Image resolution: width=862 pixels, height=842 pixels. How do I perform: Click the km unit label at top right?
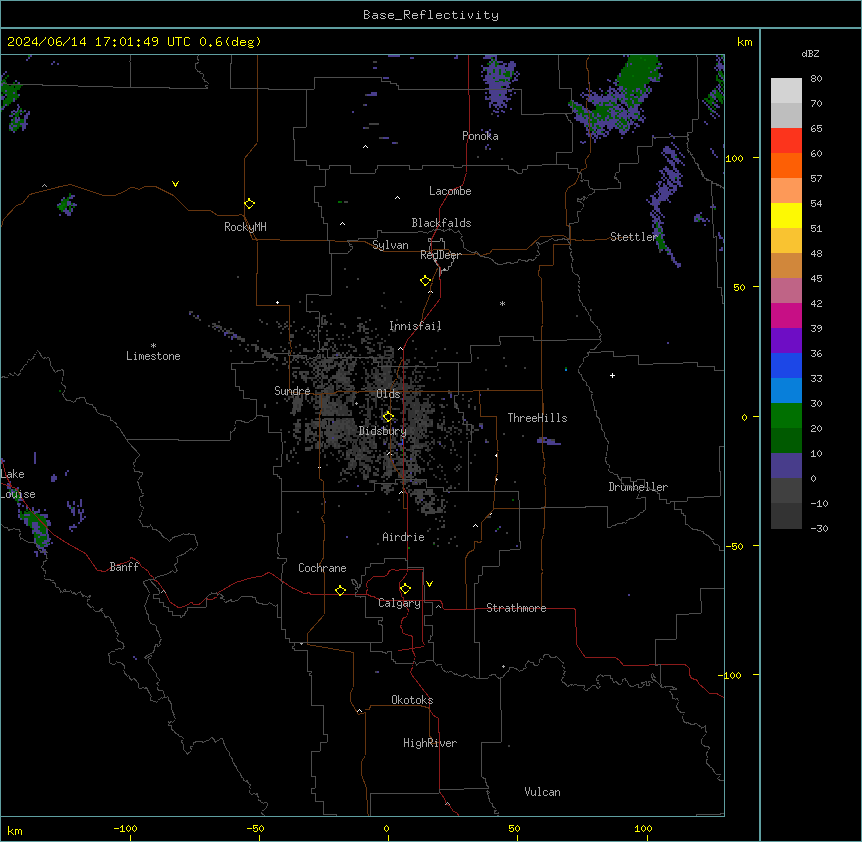point(744,42)
